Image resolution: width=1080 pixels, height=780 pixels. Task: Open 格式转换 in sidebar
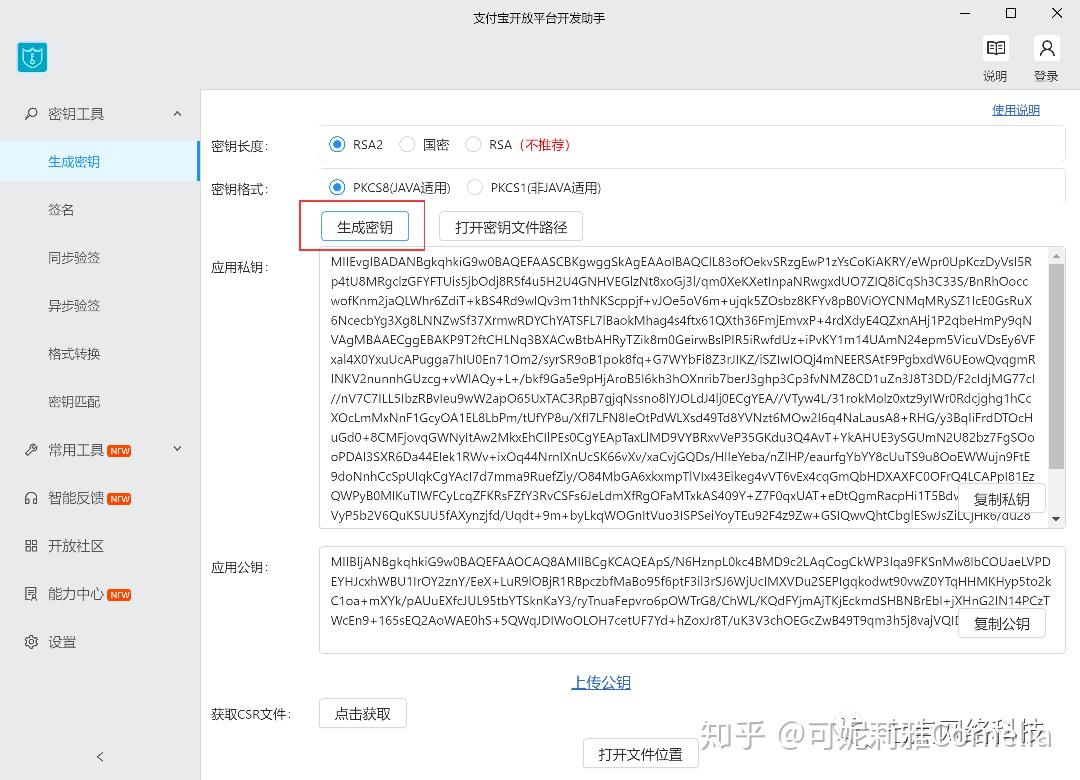click(x=74, y=354)
